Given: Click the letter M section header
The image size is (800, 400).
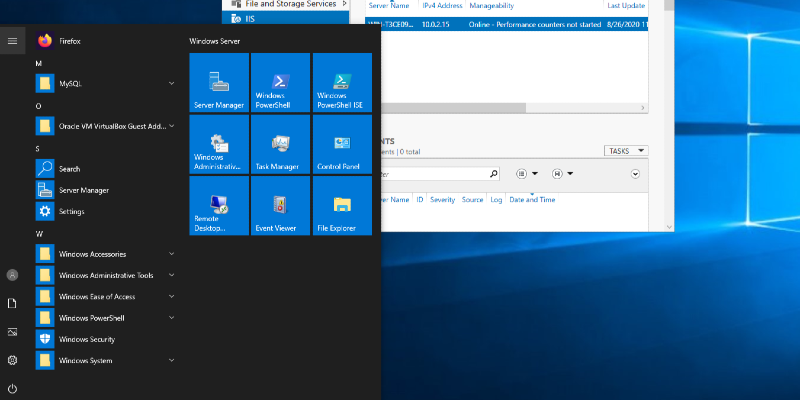Looking at the screenshot, I should pyautogui.click(x=39, y=63).
